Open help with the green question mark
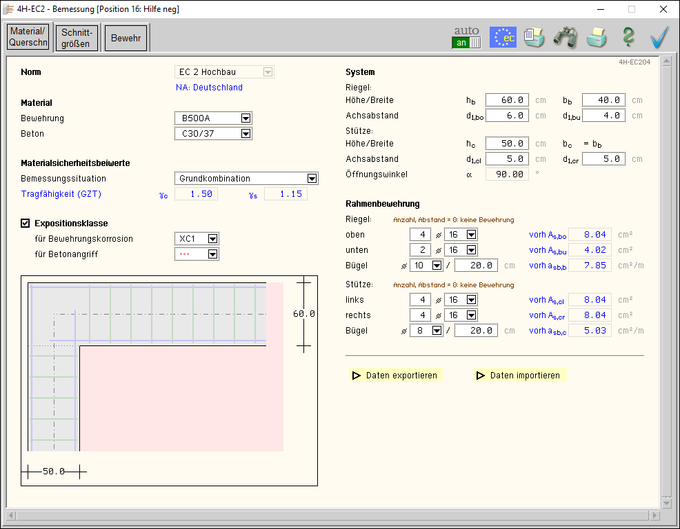The width and height of the screenshot is (680, 529). click(628, 37)
